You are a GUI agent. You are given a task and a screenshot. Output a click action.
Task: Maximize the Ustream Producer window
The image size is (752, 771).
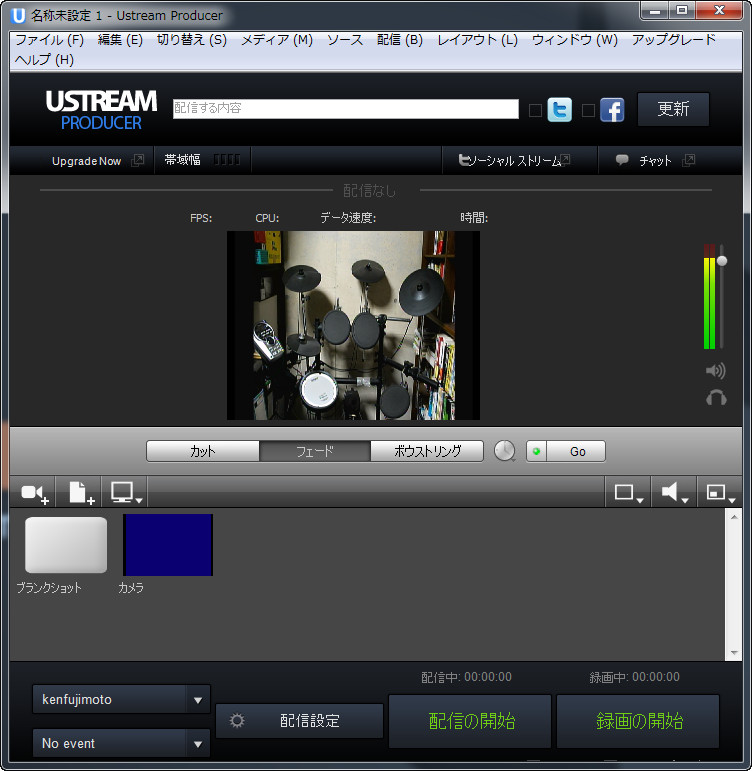[x=682, y=10]
